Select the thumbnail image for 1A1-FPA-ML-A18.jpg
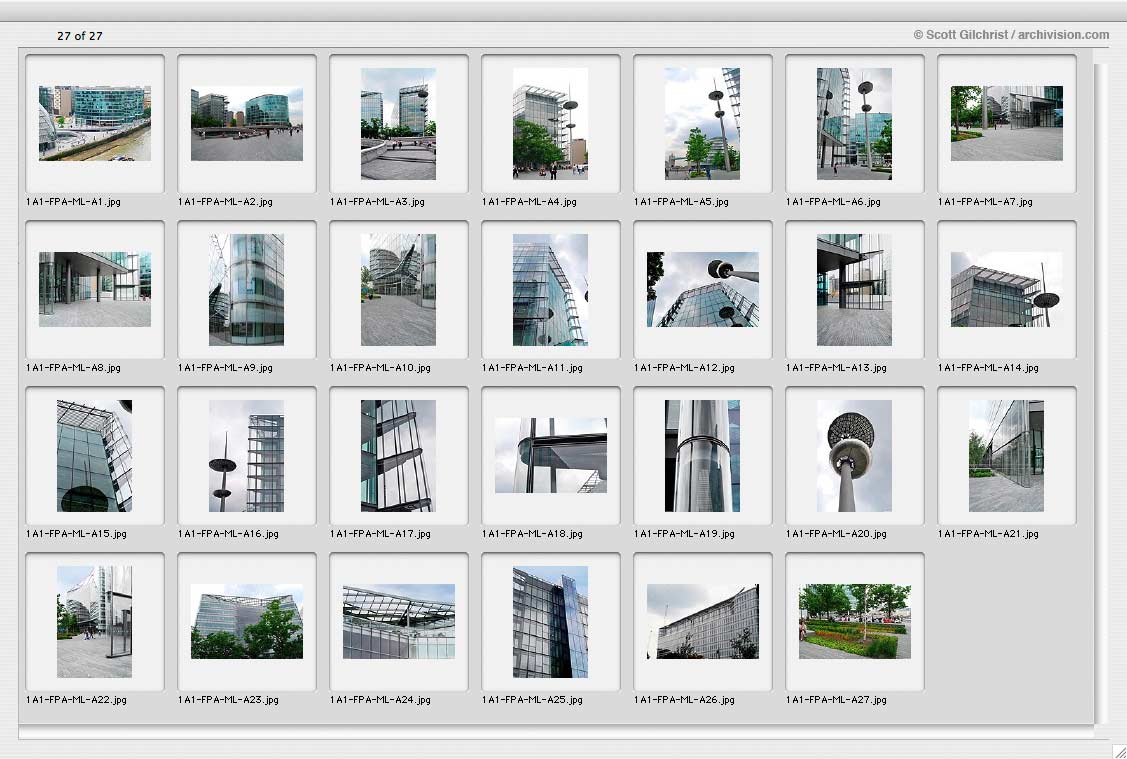Viewport: 1127px width, 759px height. tap(551, 456)
